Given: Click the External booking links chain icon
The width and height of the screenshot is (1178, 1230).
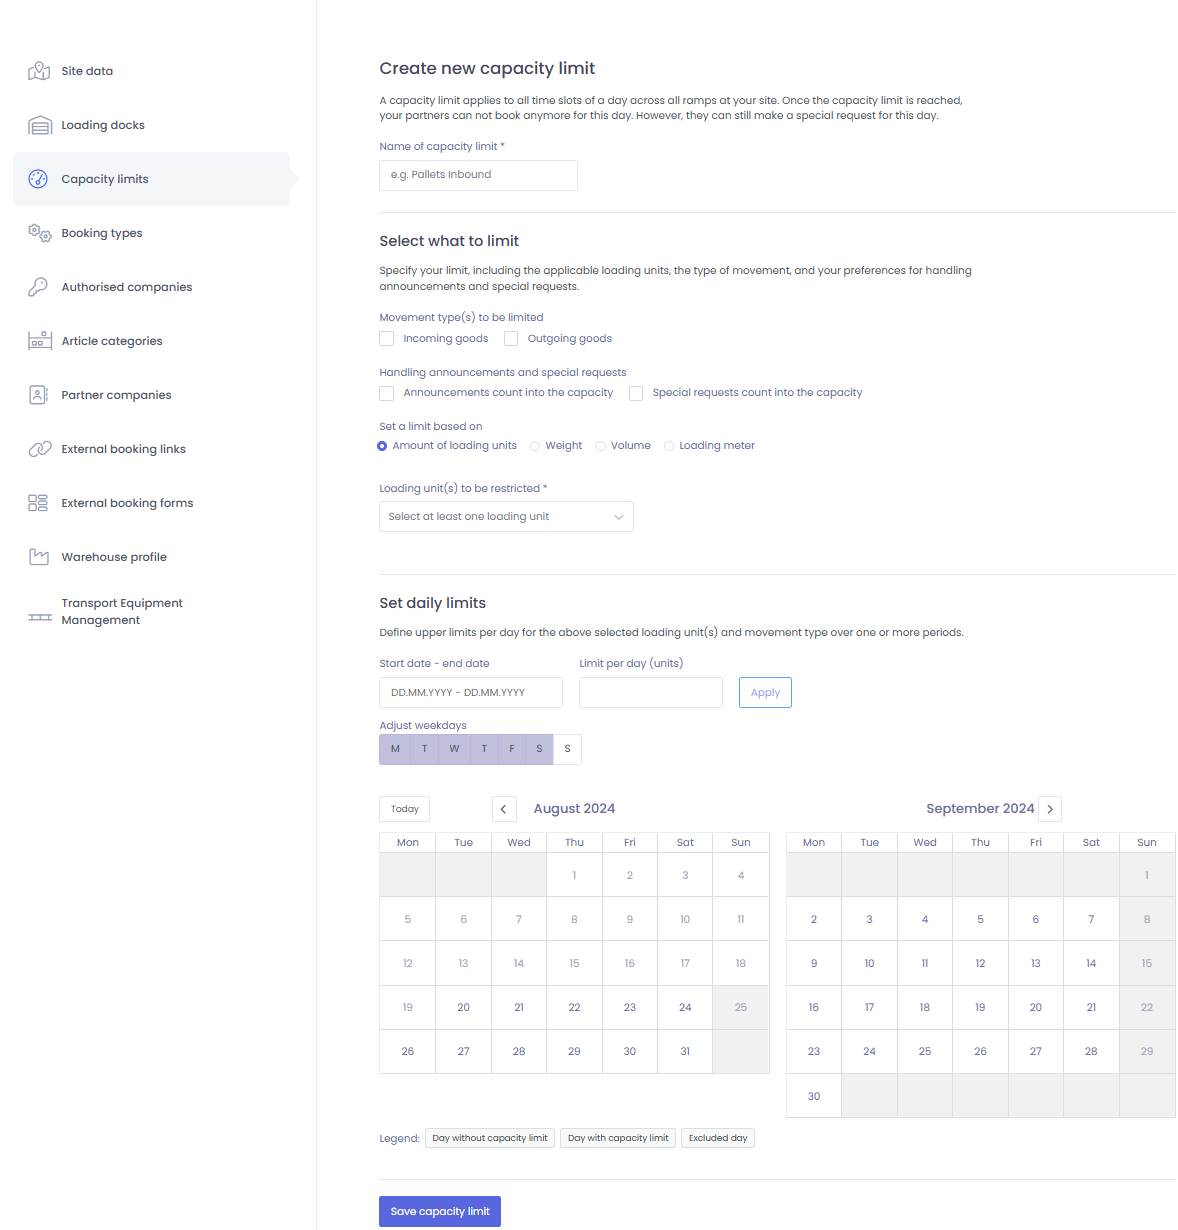Looking at the screenshot, I should pos(39,449).
